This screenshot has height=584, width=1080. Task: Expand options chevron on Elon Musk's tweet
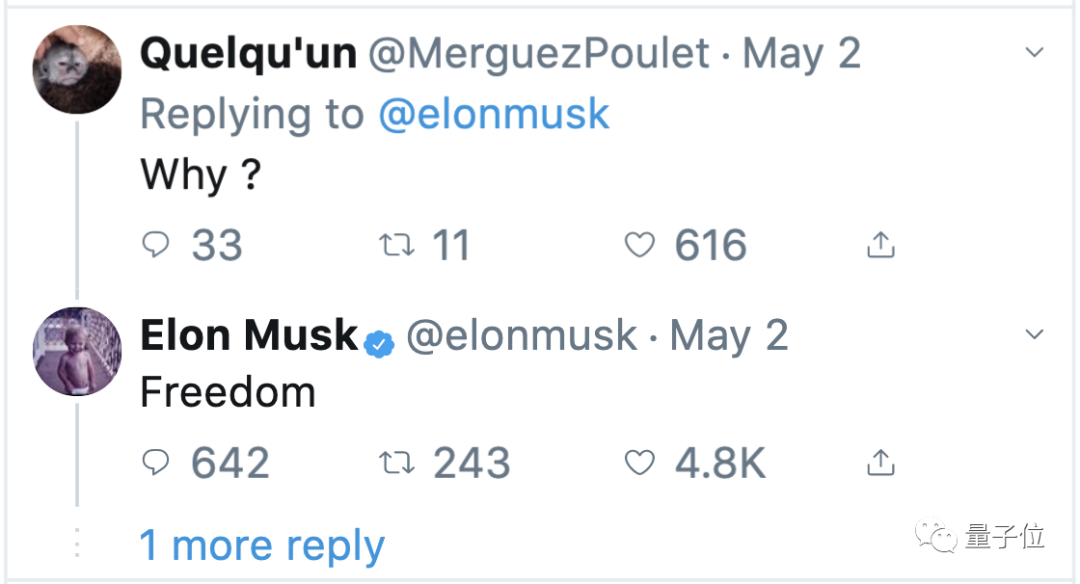click(1035, 334)
